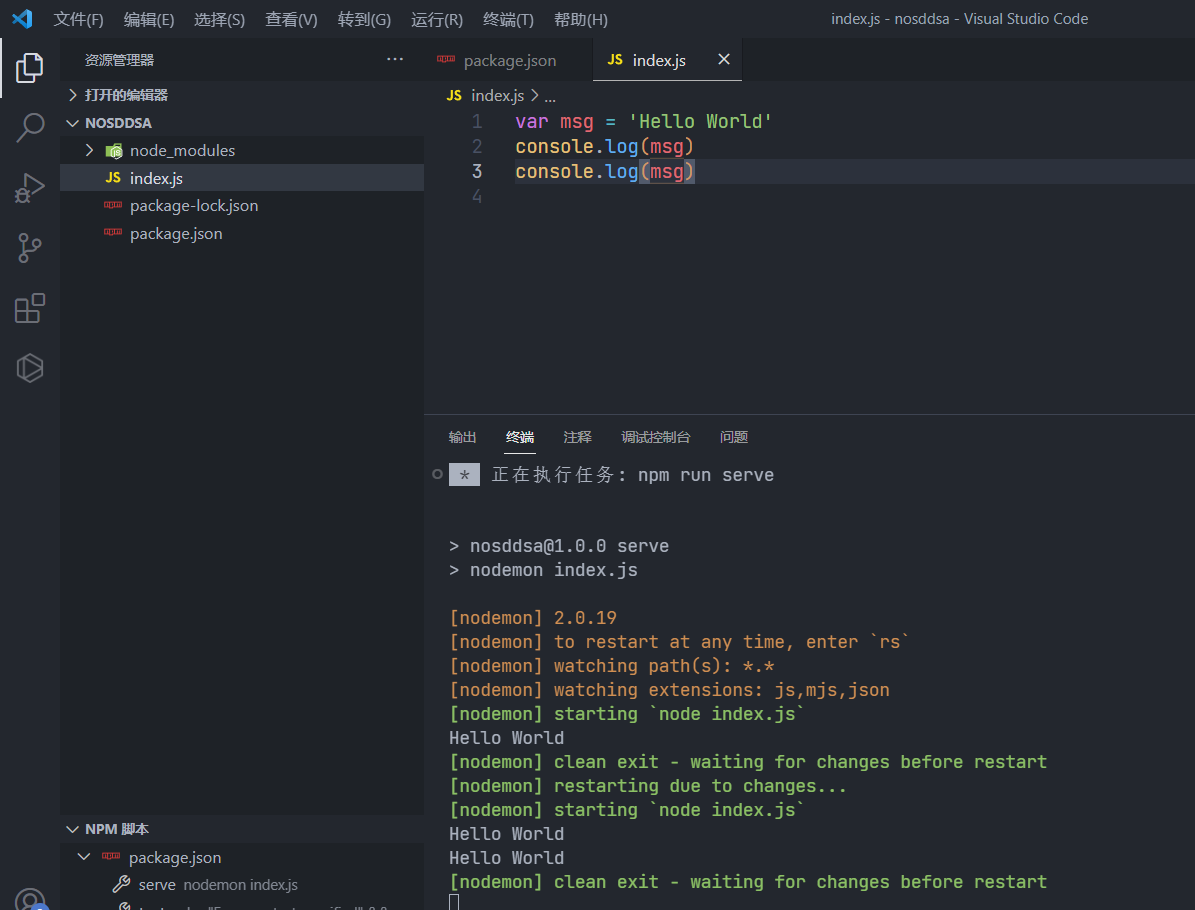The image size is (1195, 910).
Task: Switch to Problems panel tab (问题)
Action: coord(734,437)
